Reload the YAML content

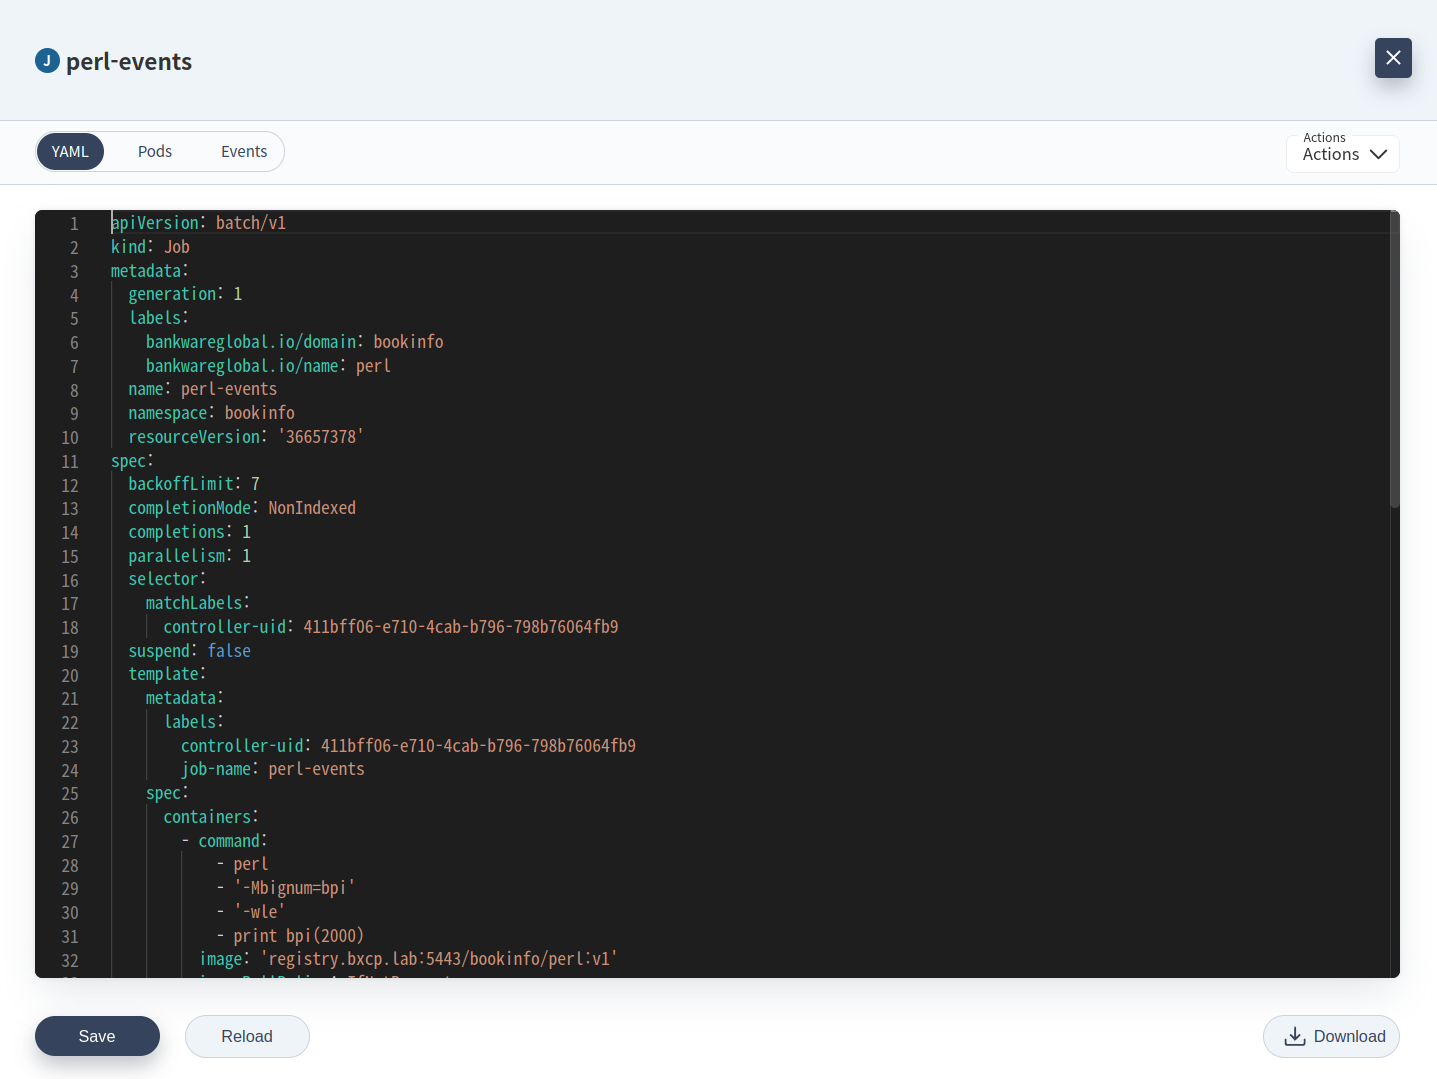coord(247,1036)
